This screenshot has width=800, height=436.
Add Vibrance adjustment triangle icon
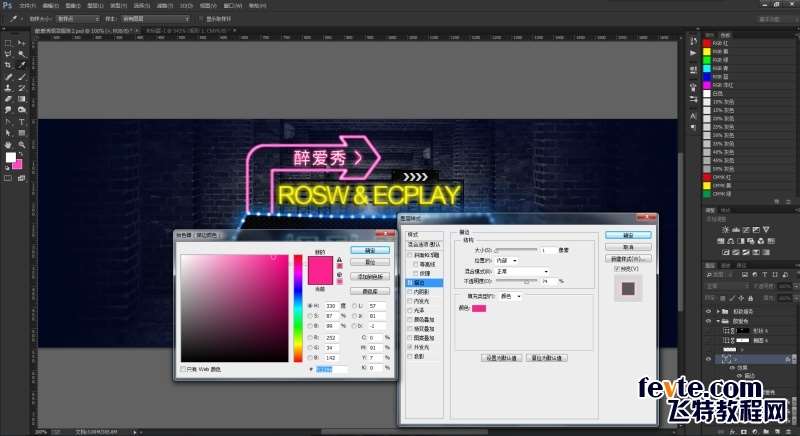pos(766,230)
